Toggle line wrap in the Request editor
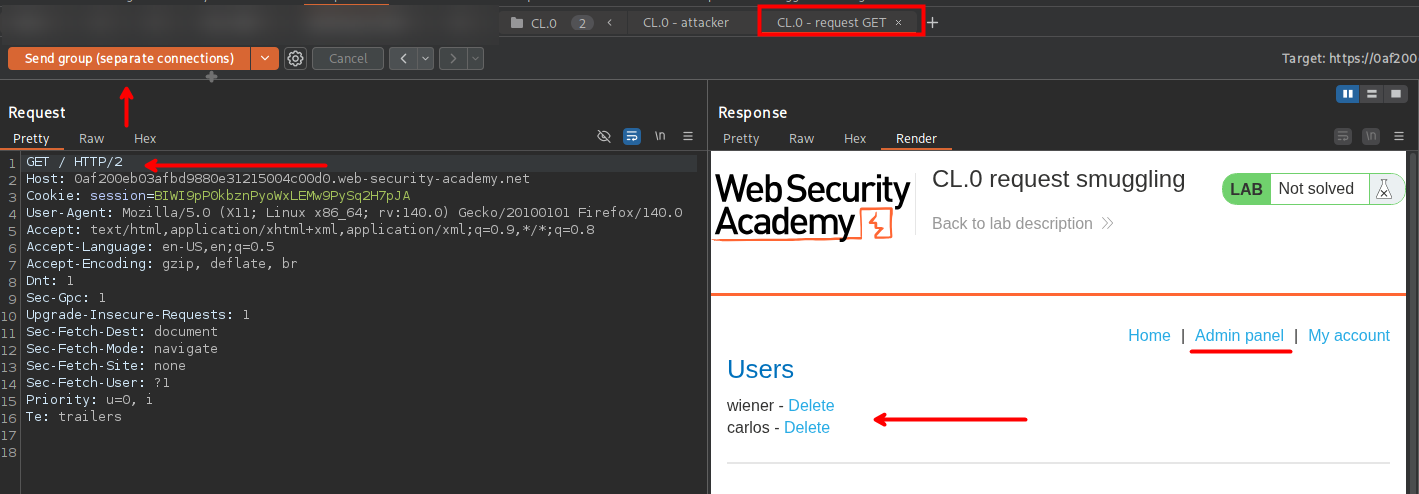The height and width of the screenshot is (494, 1419). click(632, 136)
